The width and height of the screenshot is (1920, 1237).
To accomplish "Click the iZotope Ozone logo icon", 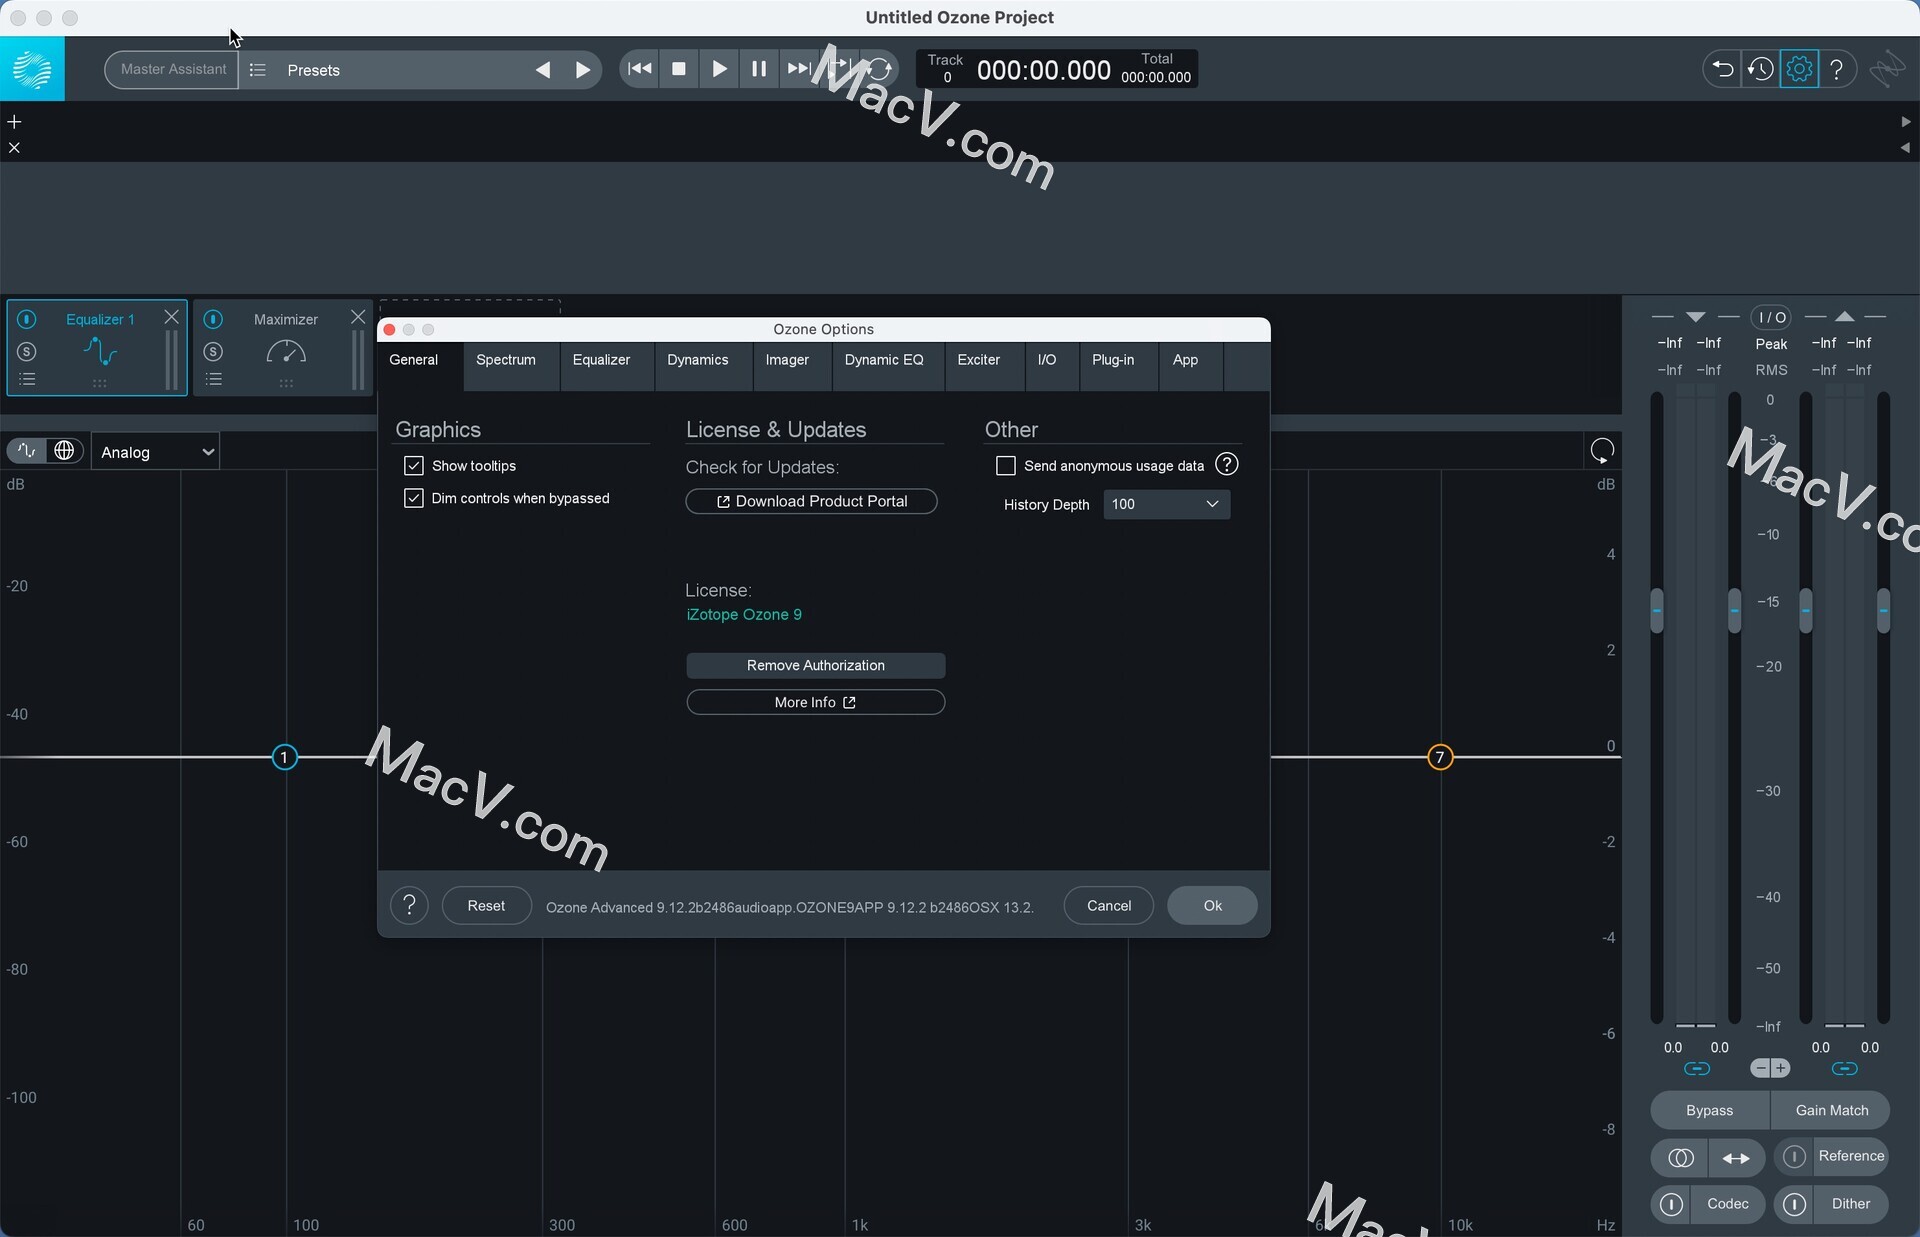I will pos(32,69).
